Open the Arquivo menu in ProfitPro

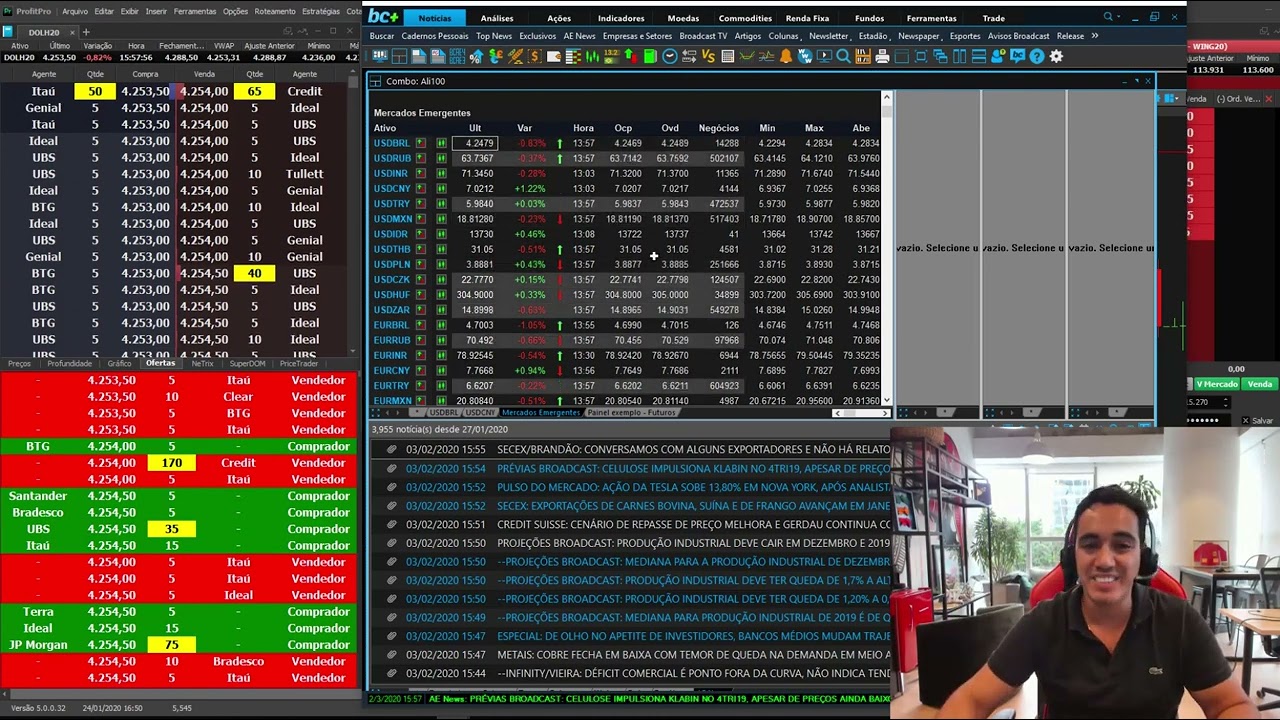click(x=75, y=11)
